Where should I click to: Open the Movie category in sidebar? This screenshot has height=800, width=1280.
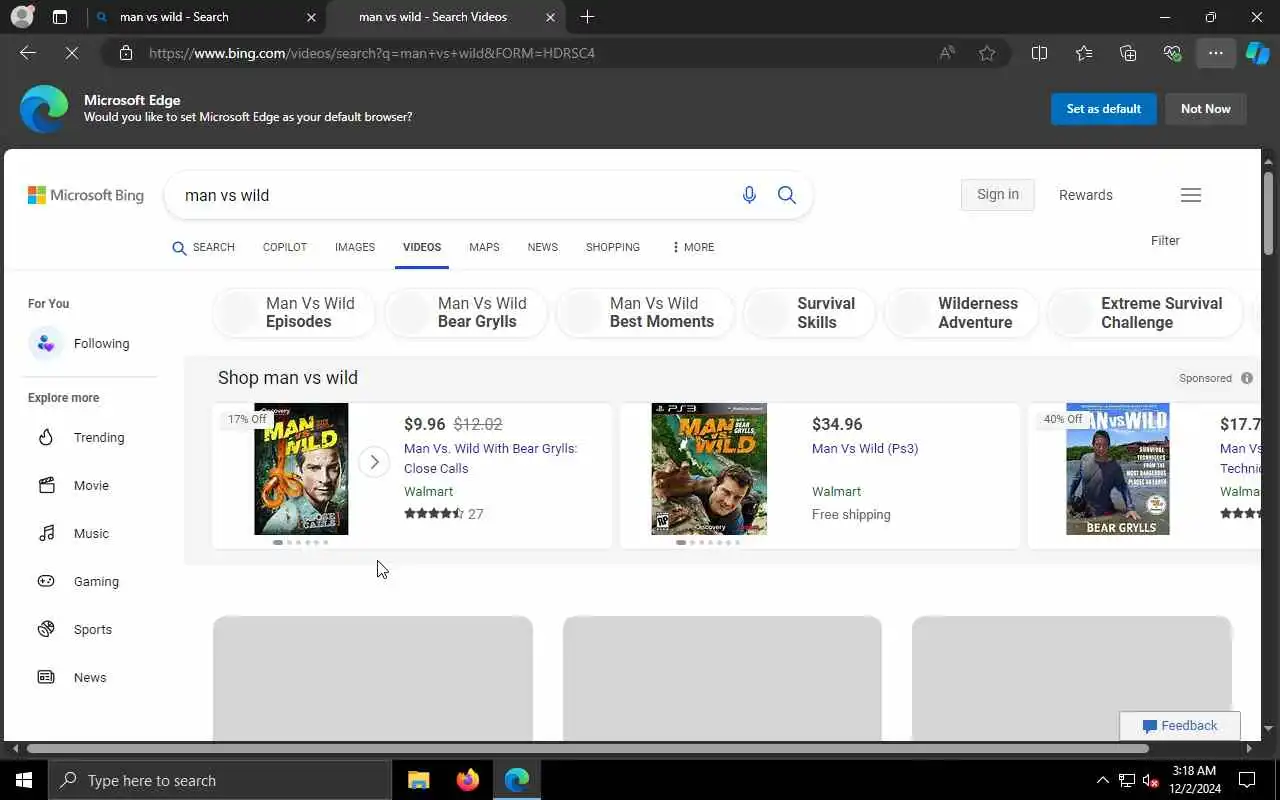(73, 486)
